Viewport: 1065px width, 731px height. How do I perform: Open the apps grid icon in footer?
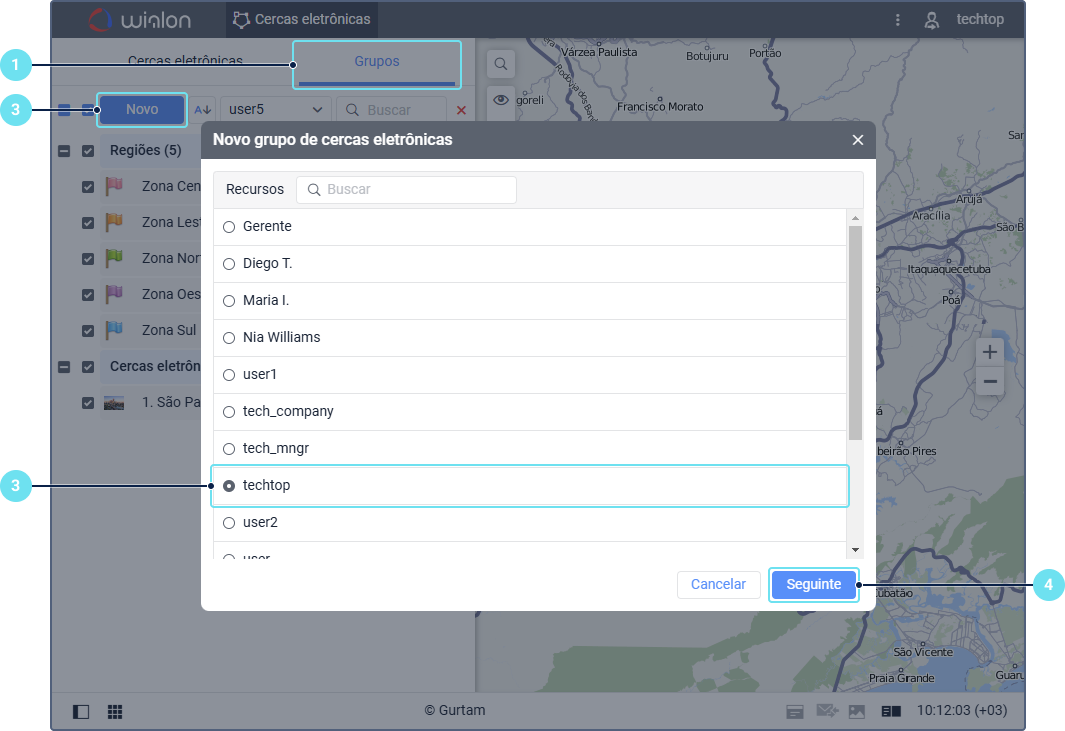point(115,712)
